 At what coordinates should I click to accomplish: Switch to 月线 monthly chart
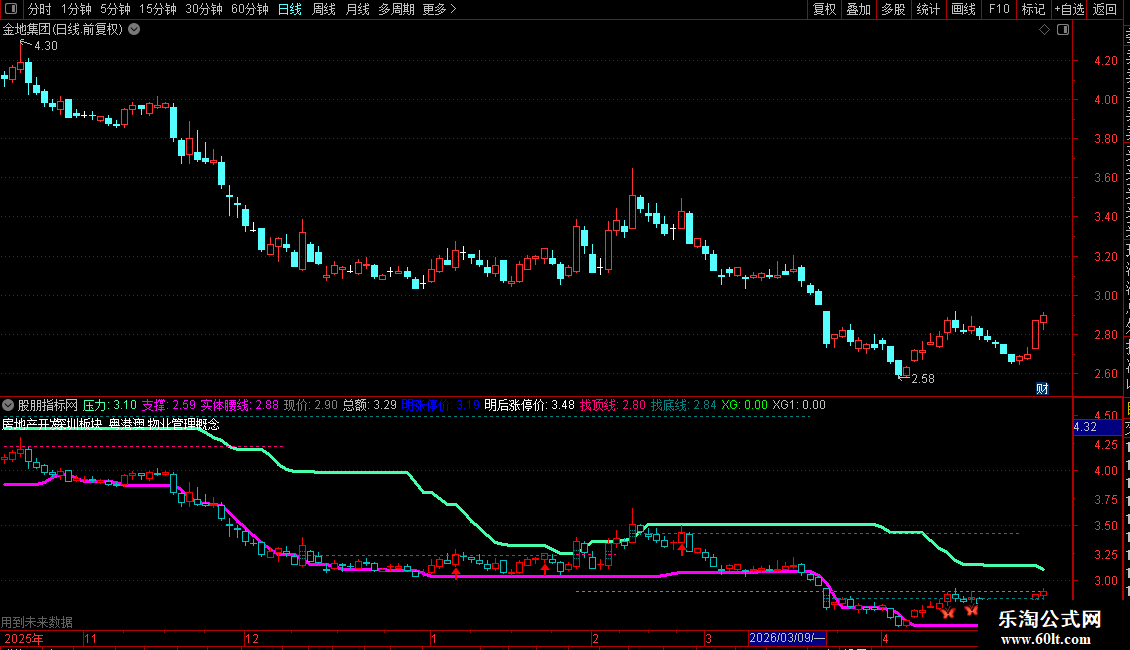click(357, 9)
